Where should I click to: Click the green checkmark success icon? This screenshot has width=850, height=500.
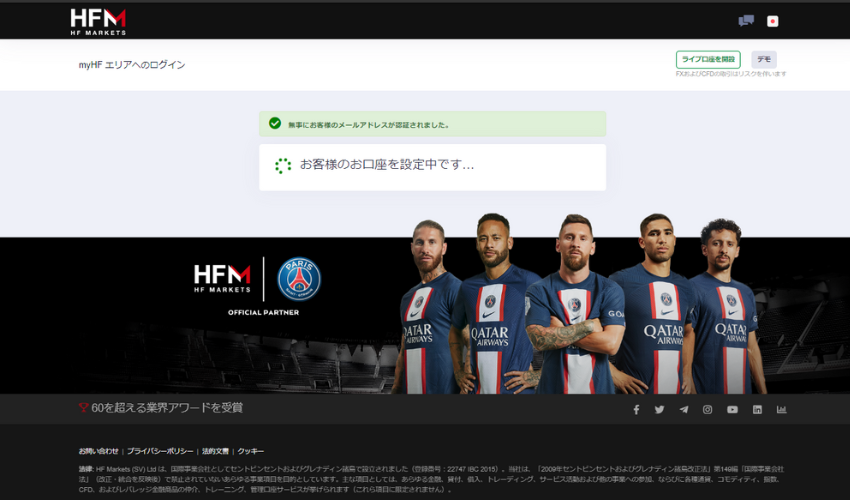click(275, 123)
